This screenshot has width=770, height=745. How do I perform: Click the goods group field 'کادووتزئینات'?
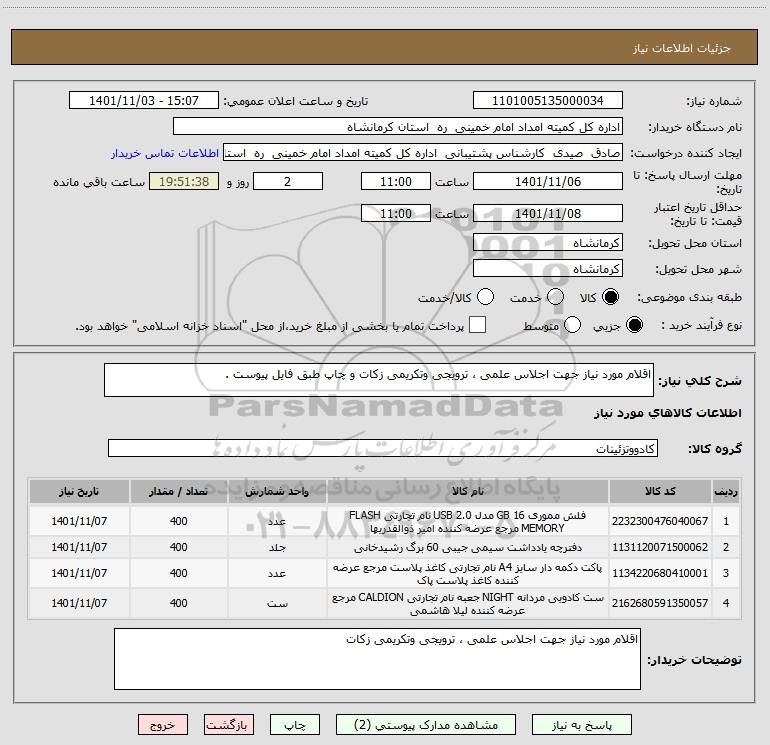pos(383,448)
